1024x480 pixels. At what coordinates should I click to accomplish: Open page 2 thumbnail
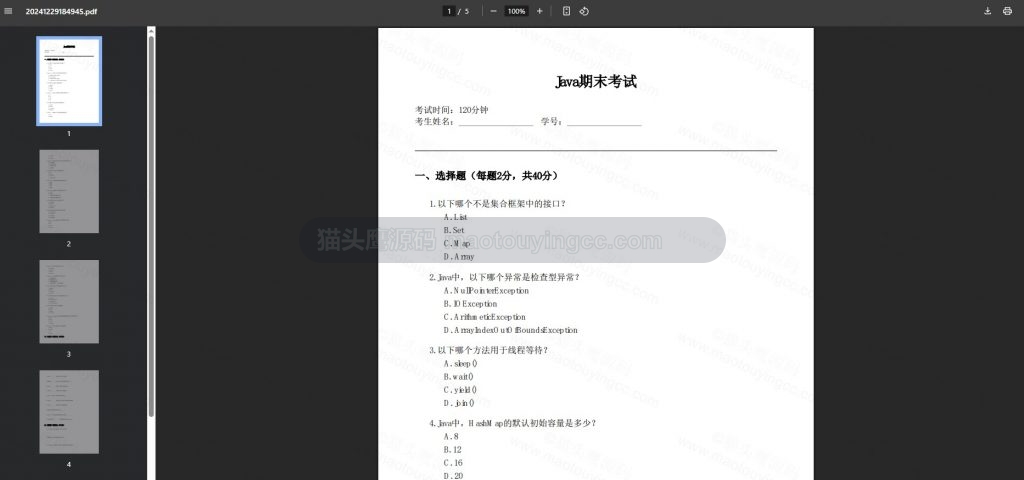69,191
